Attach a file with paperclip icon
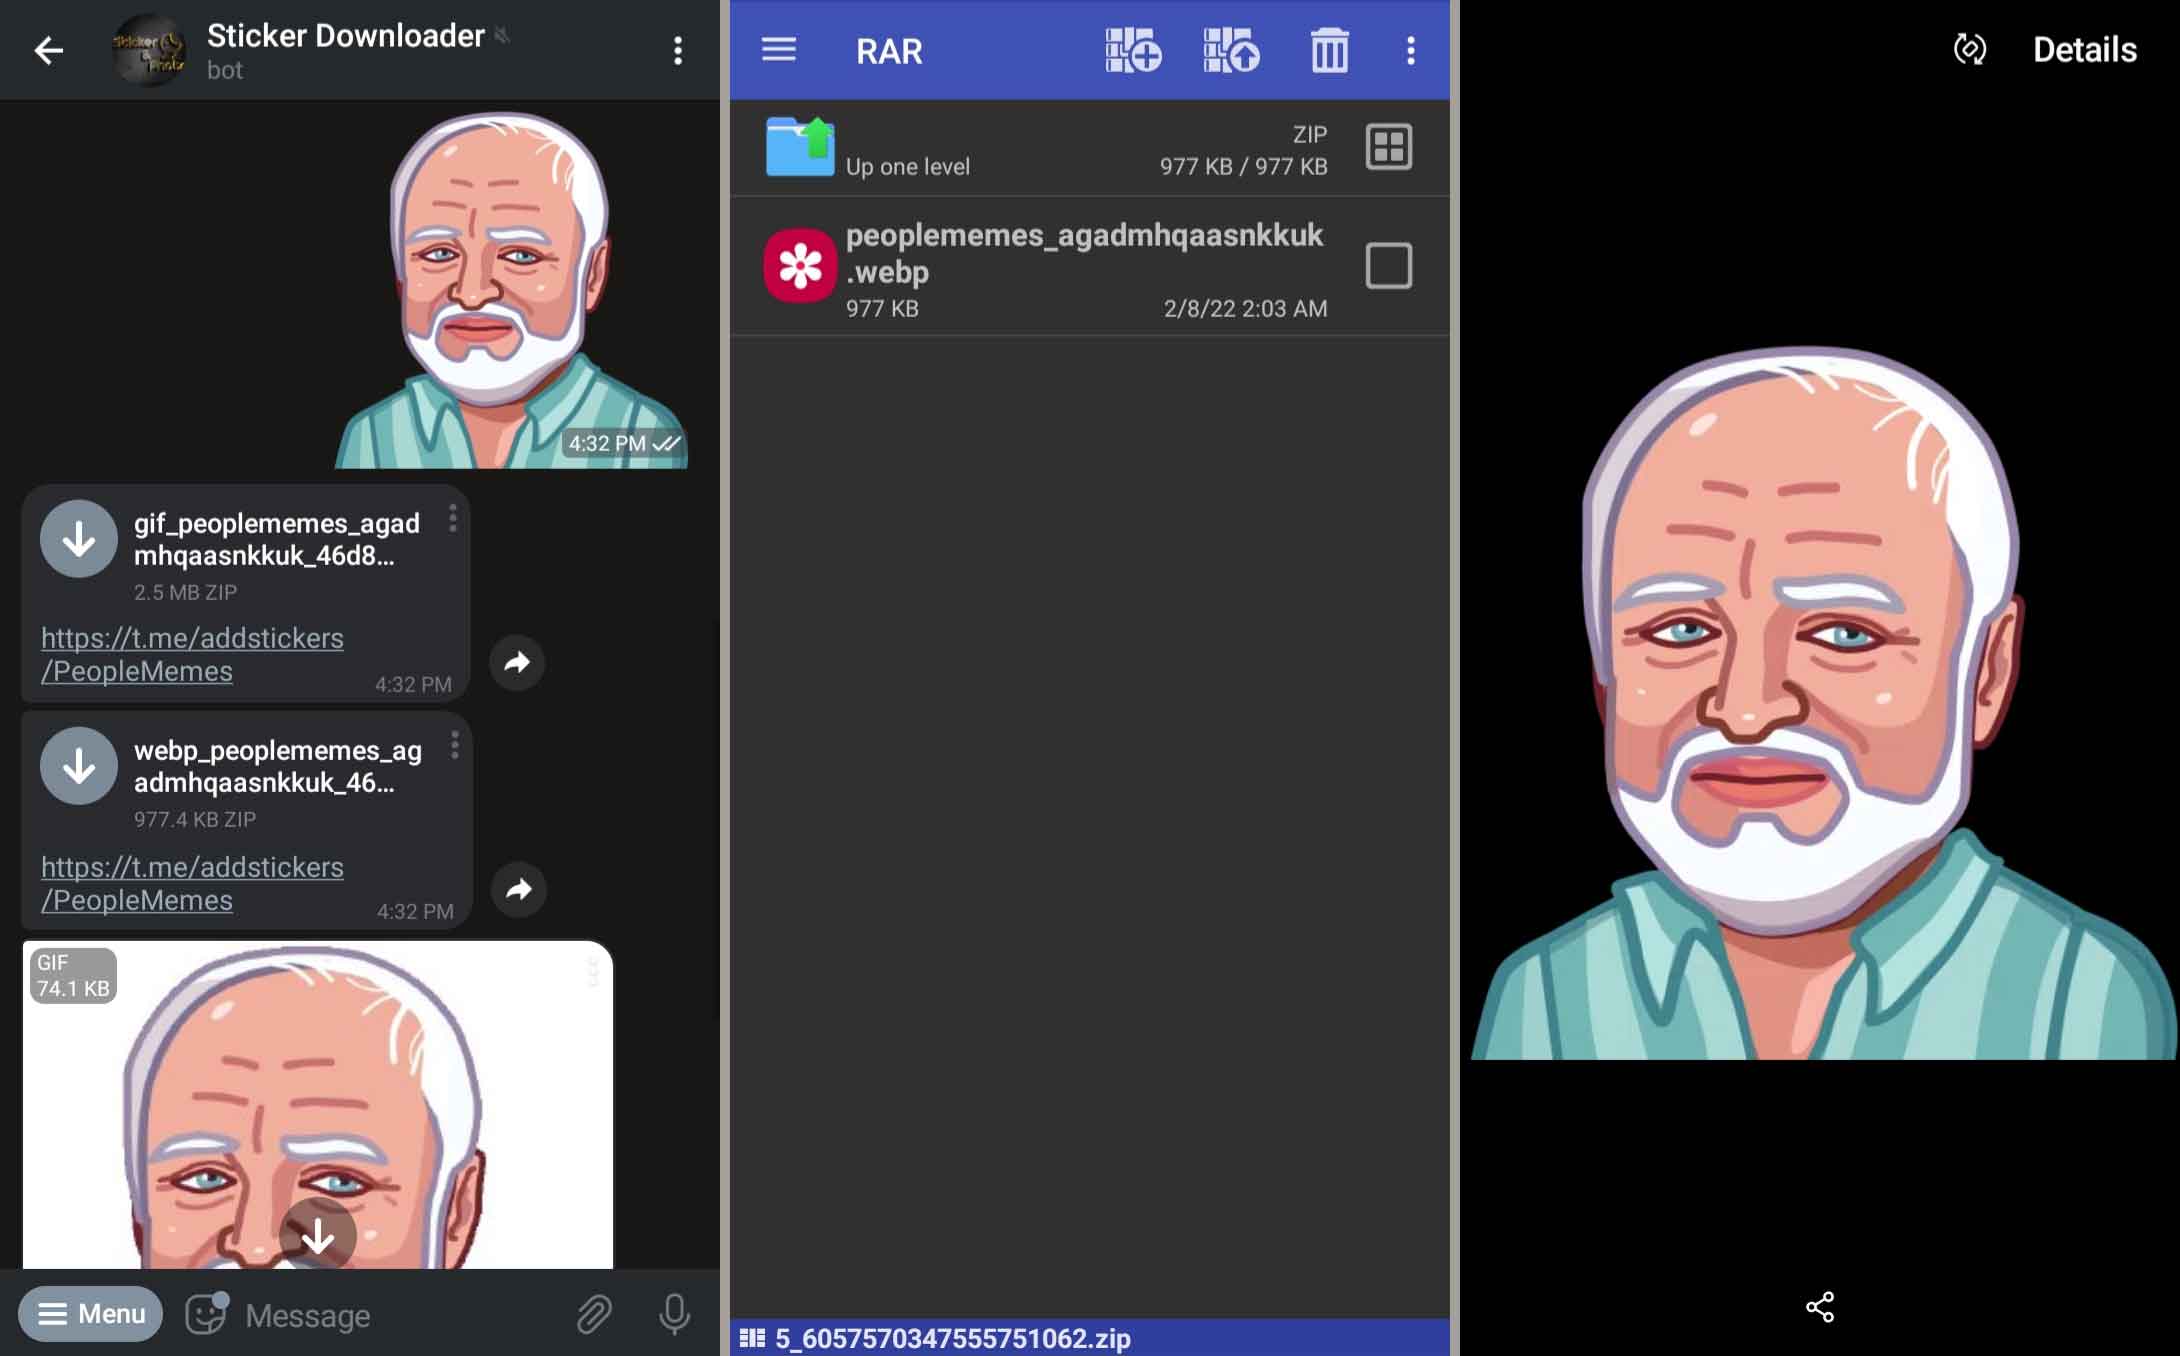This screenshot has height=1356, width=2180. pyautogui.click(x=594, y=1314)
